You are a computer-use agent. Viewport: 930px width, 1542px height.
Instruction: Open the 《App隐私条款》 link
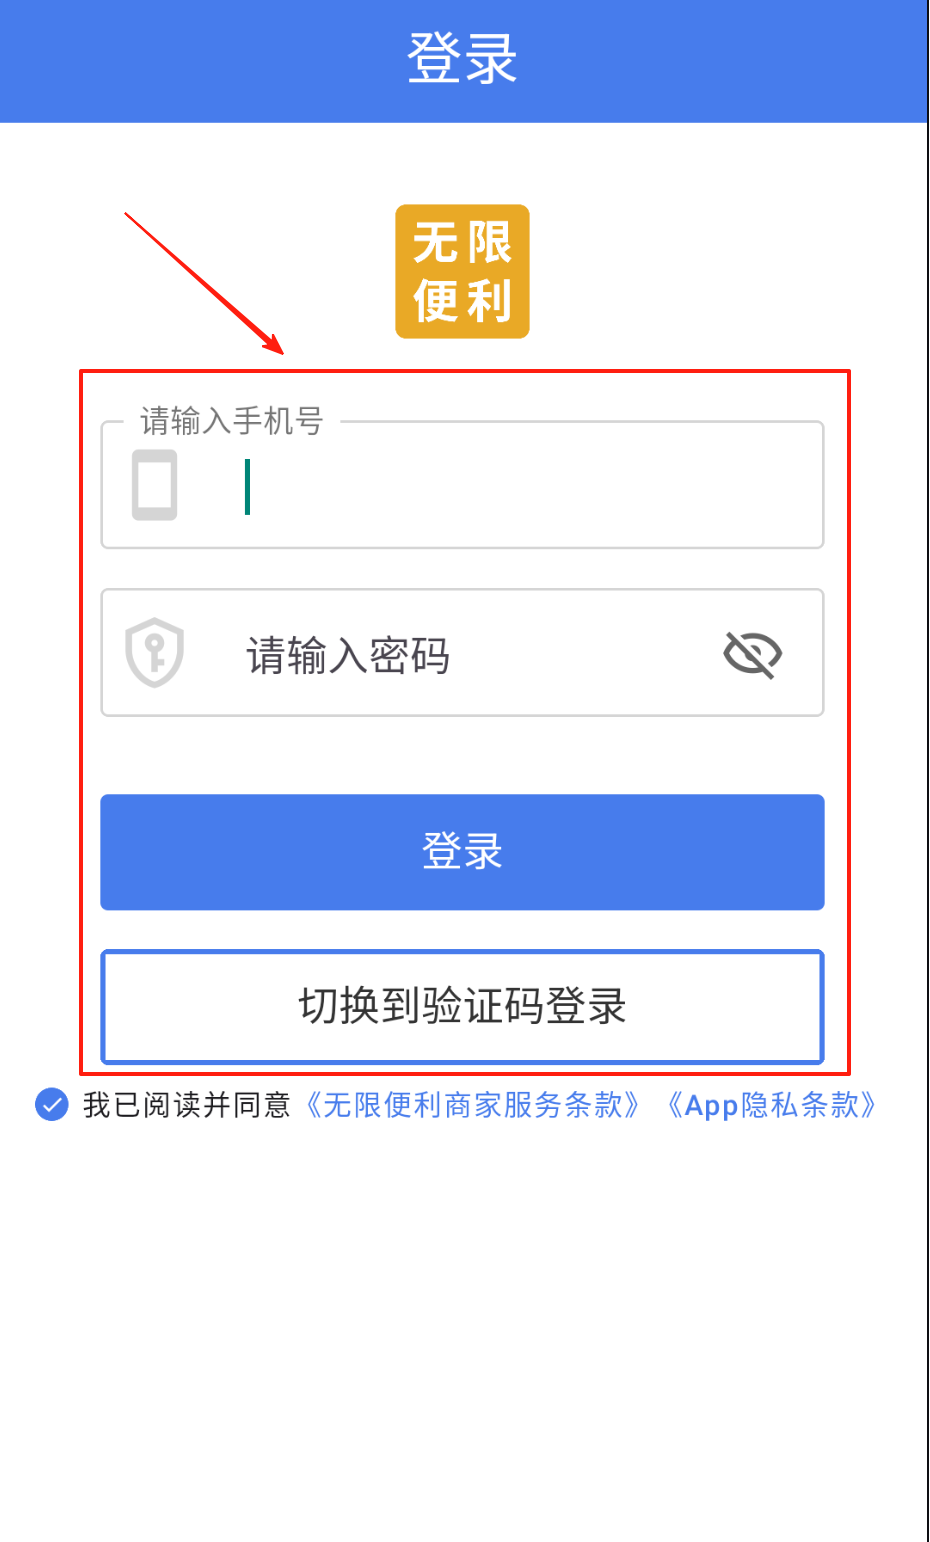(x=770, y=1105)
